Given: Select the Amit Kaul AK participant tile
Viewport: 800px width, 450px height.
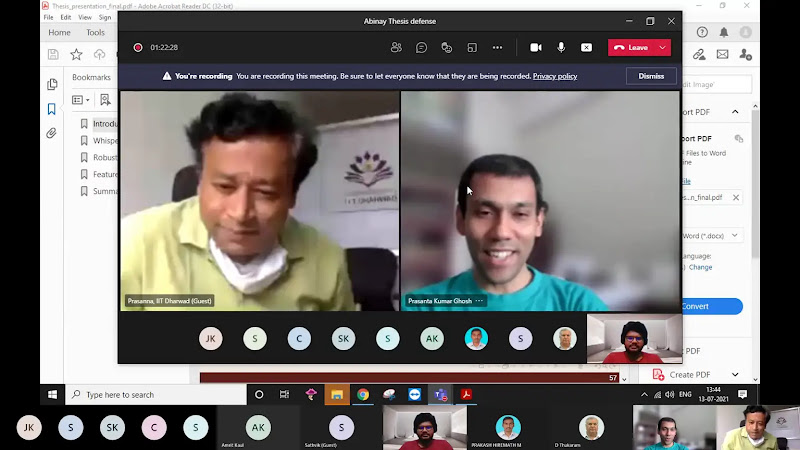Looking at the screenshot, I should 258,428.
